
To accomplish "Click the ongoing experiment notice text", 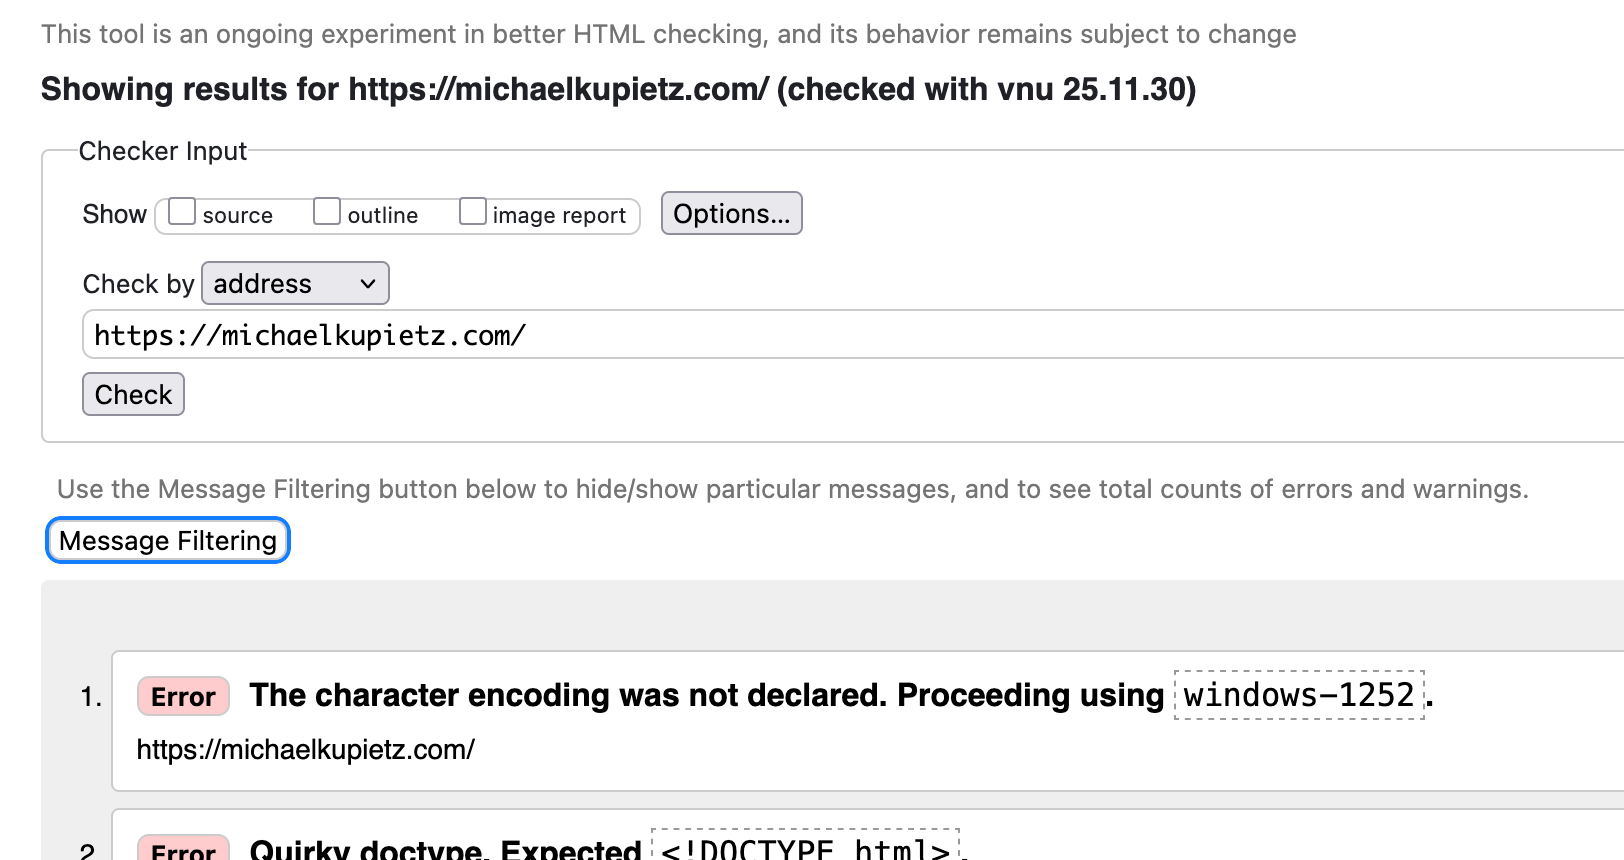I will pos(668,34).
